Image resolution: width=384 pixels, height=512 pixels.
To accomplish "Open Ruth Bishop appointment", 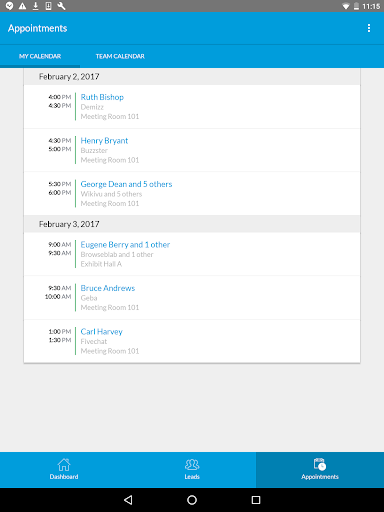I will [x=192, y=107].
